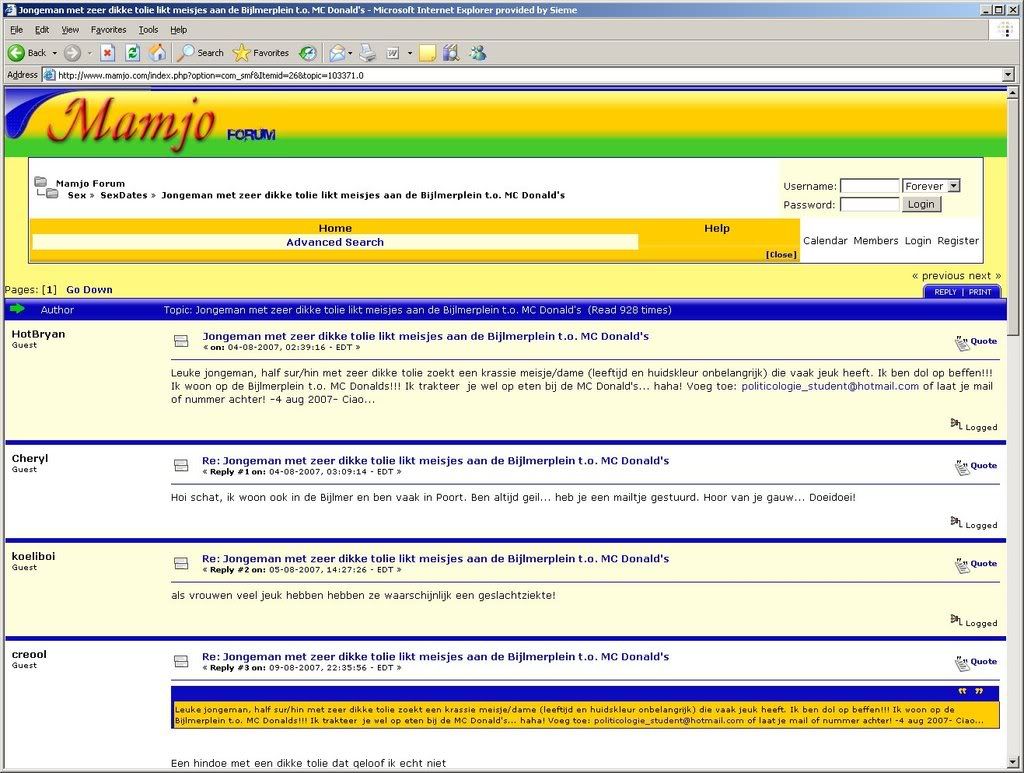Click the Mail envelope icon
The image size is (1024, 773).
coord(337,53)
